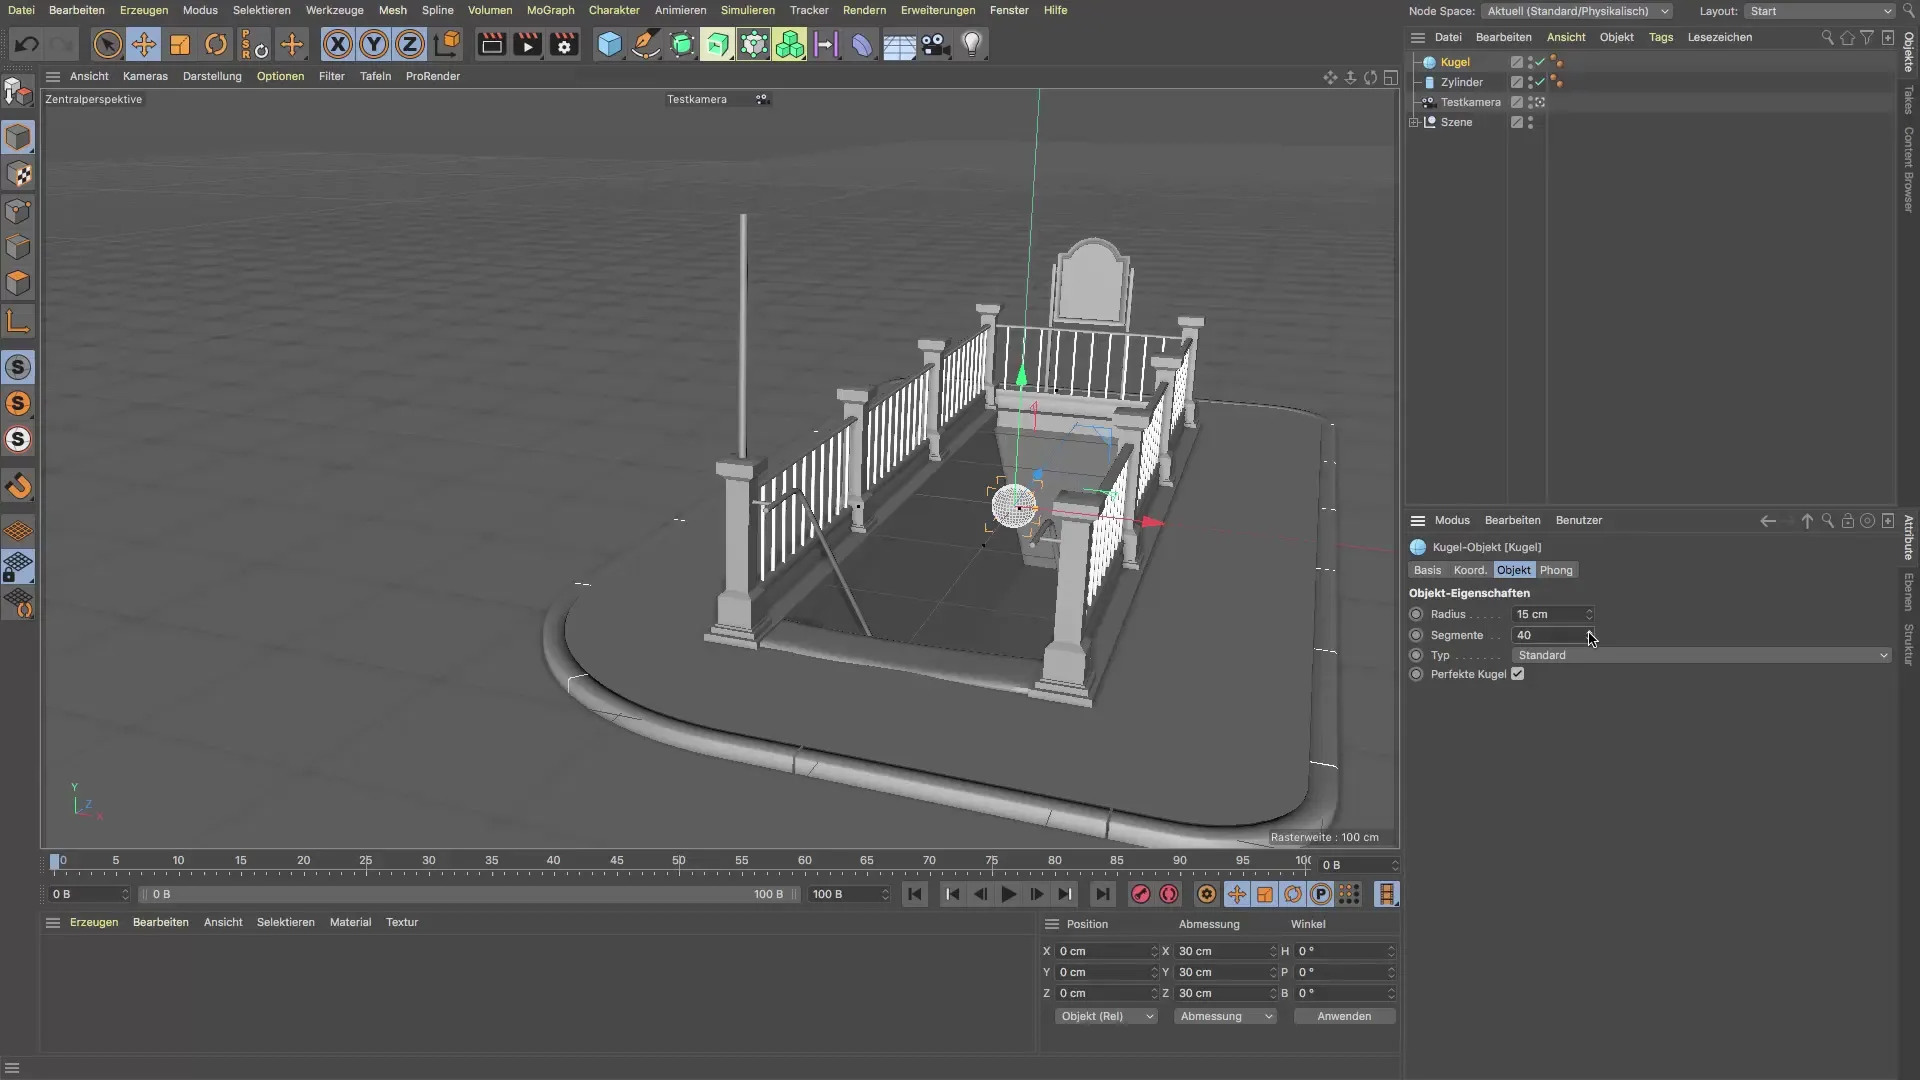The height and width of the screenshot is (1080, 1920).
Task: Add an Extrude generator object
Action: (x=717, y=45)
